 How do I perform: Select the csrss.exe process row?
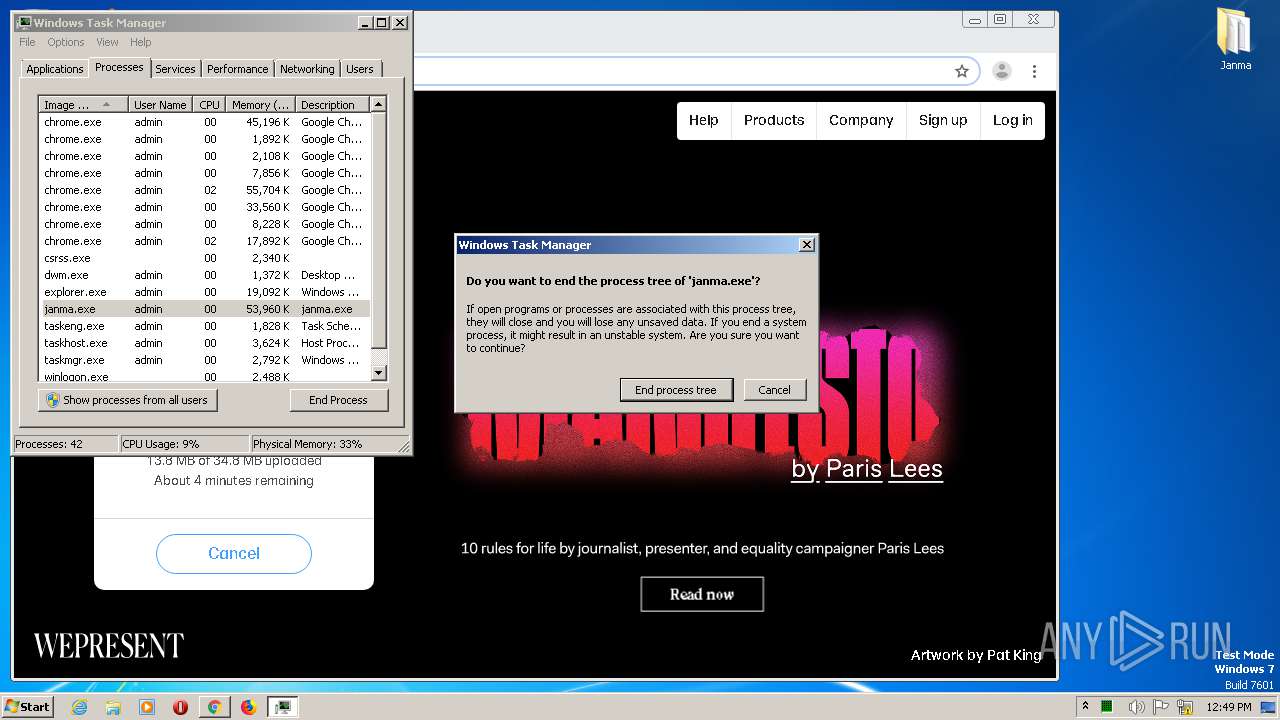(205, 258)
